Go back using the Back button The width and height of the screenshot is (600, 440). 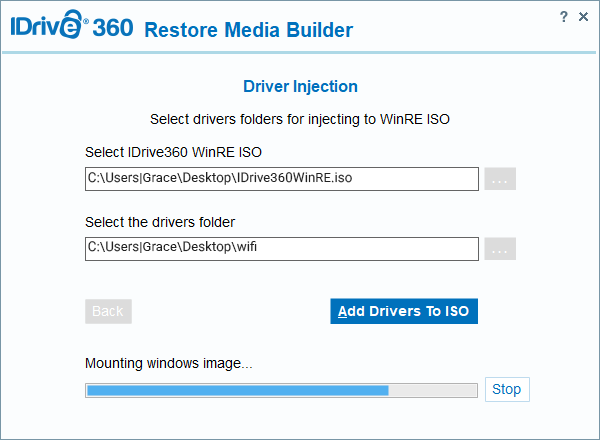coord(108,311)
